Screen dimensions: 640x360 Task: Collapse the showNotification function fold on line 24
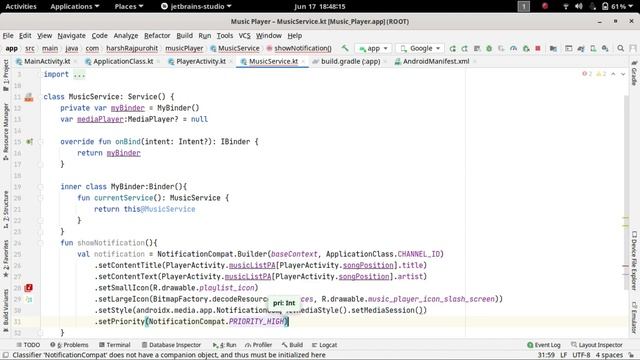40,243
